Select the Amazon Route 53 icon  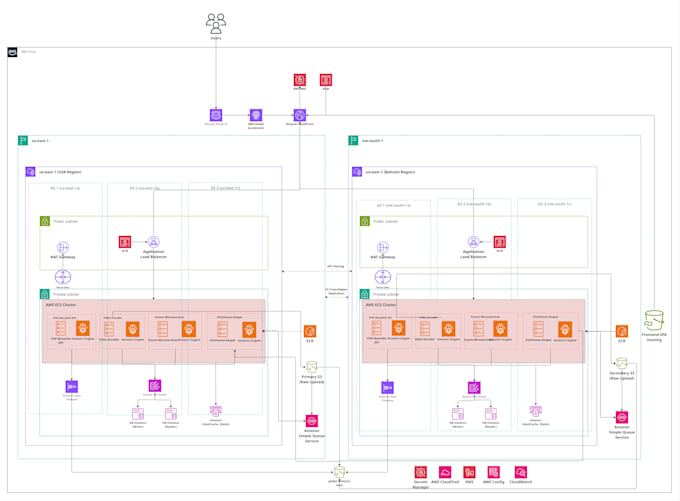tap(216, 115)
